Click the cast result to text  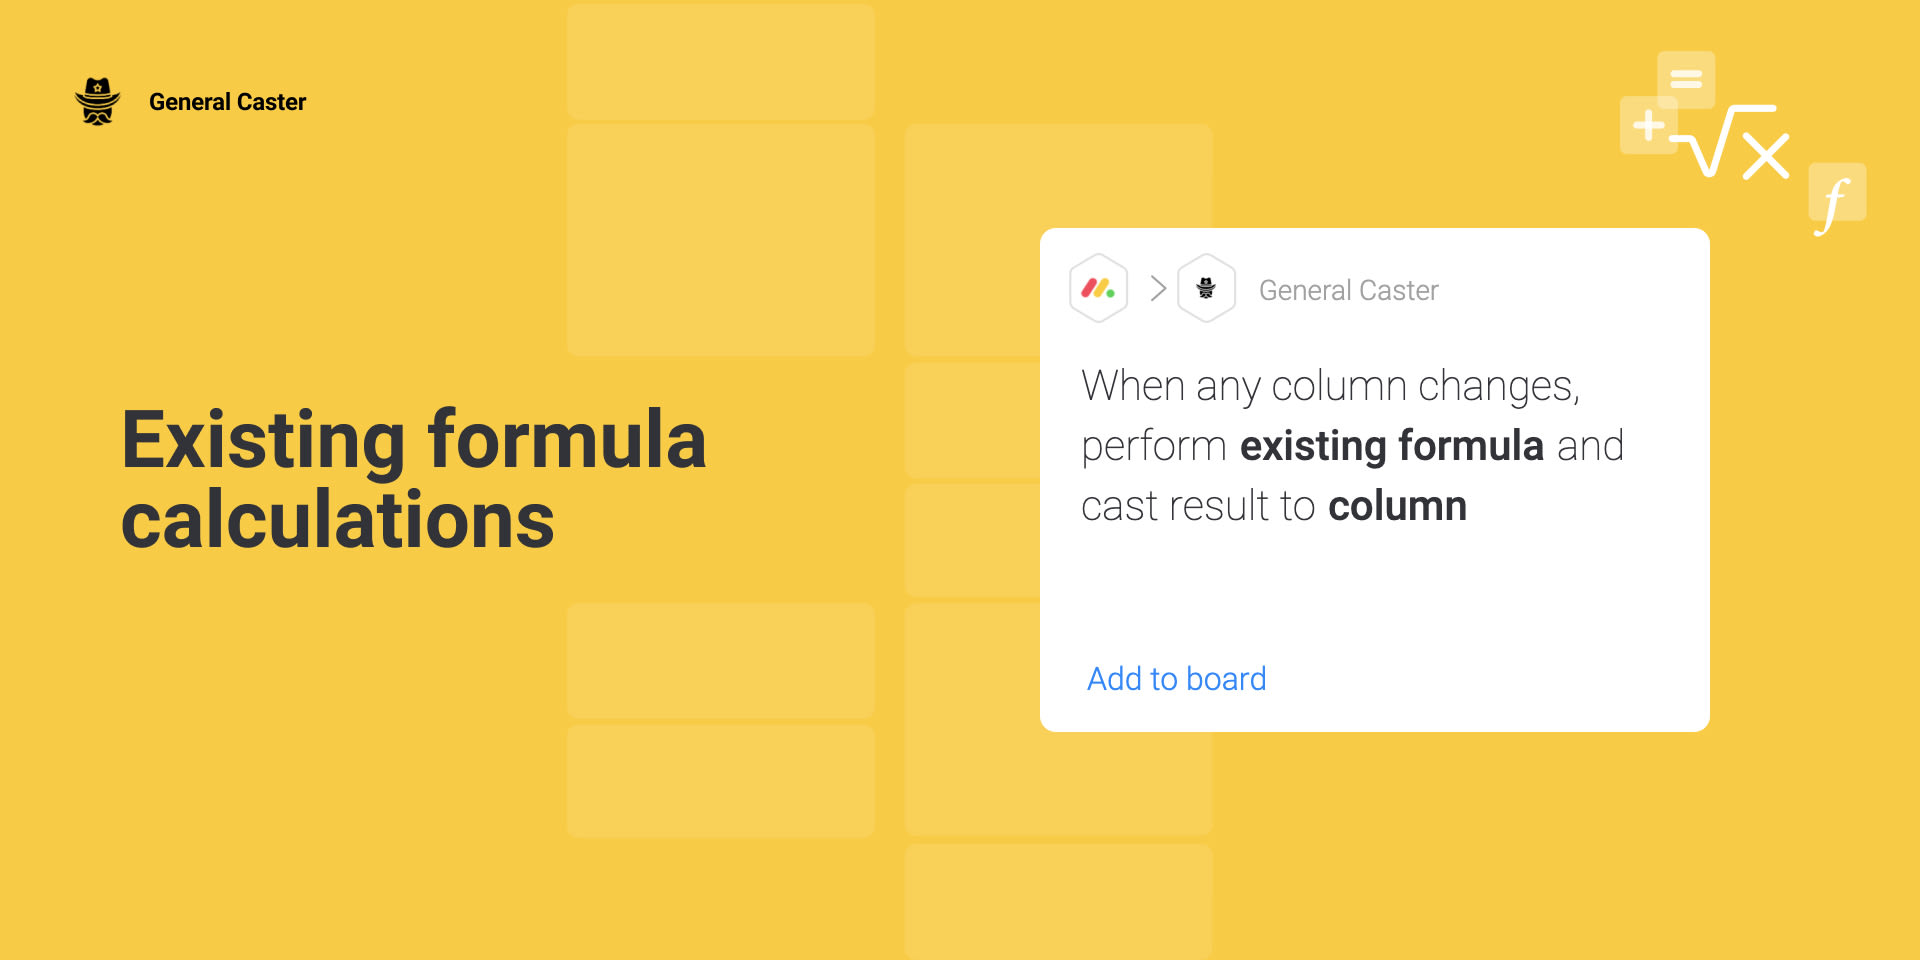click(1198, 506)
